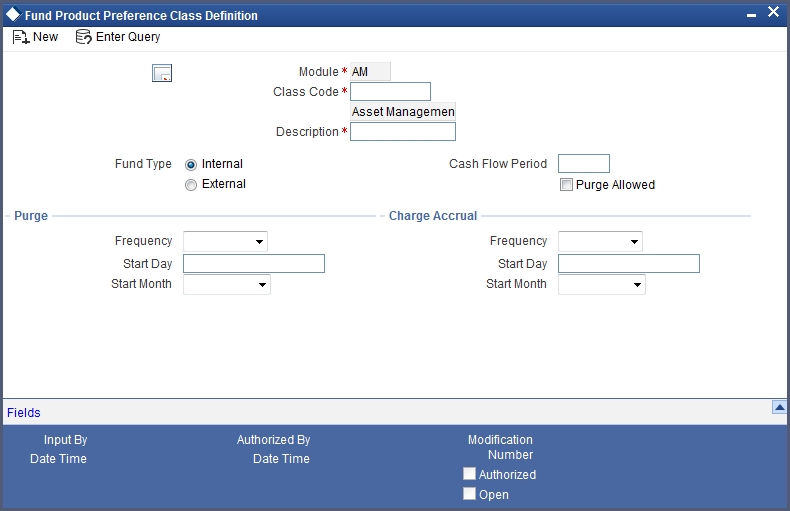The width and height of the screenshot is (790, 511).
Task: Click the Enter Query toolbar label
Action: (x=128, y=37)
